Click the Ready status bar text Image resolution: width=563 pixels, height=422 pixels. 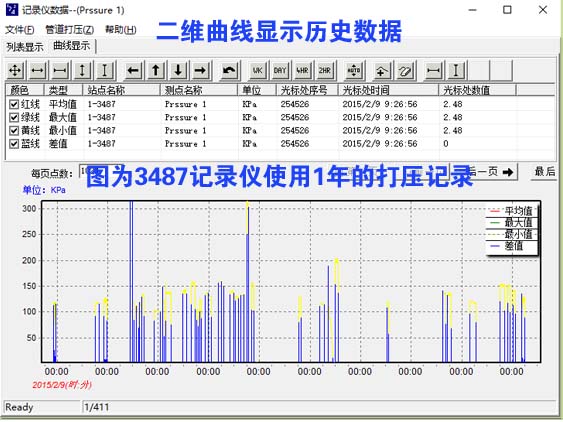point(19,407)
